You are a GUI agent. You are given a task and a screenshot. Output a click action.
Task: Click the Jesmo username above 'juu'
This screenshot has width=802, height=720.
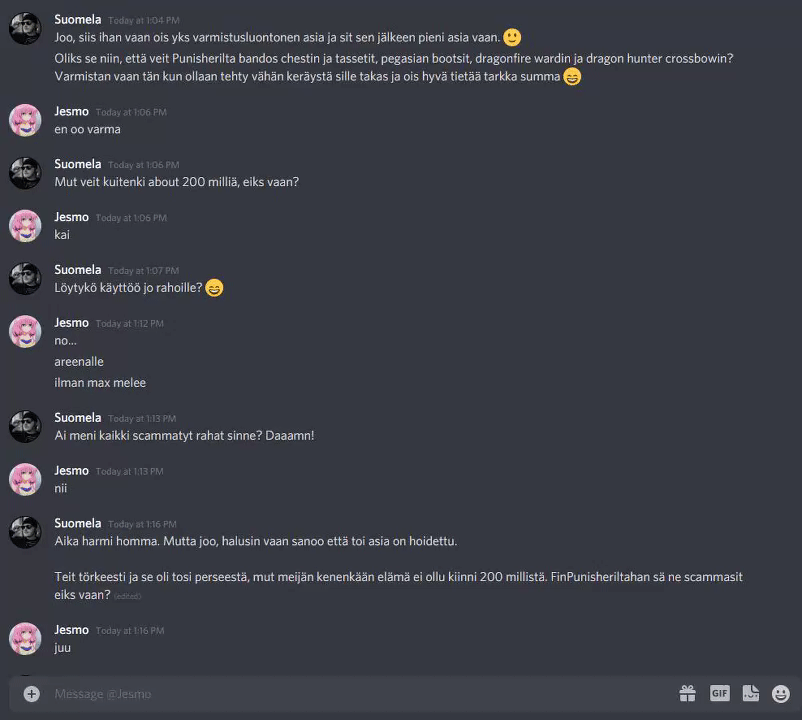point(72,630)
